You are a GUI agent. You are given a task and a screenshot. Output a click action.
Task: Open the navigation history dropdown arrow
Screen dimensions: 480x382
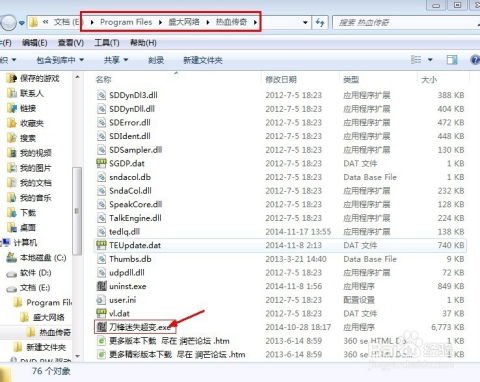pyautogui.click(x=22, y=23)
